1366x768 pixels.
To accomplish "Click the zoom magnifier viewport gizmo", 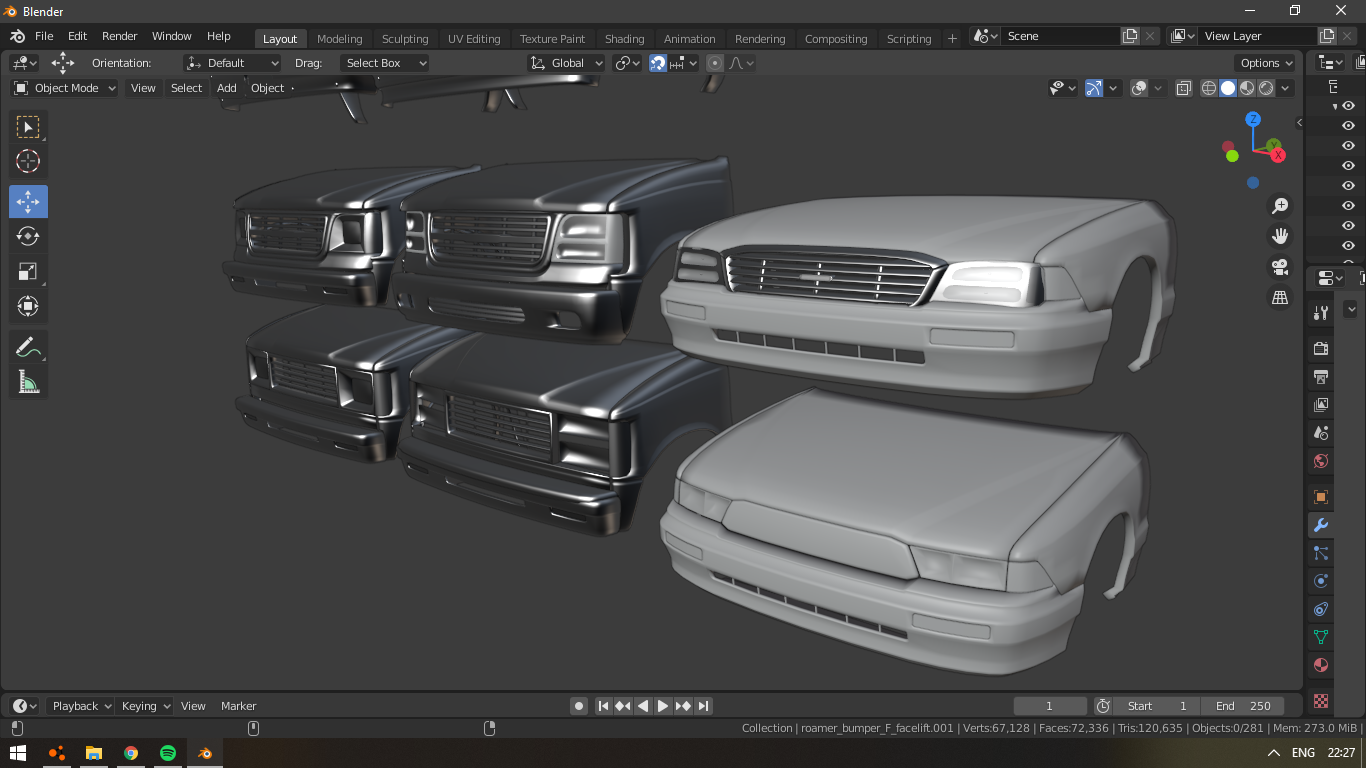I will click(1279, 206).
